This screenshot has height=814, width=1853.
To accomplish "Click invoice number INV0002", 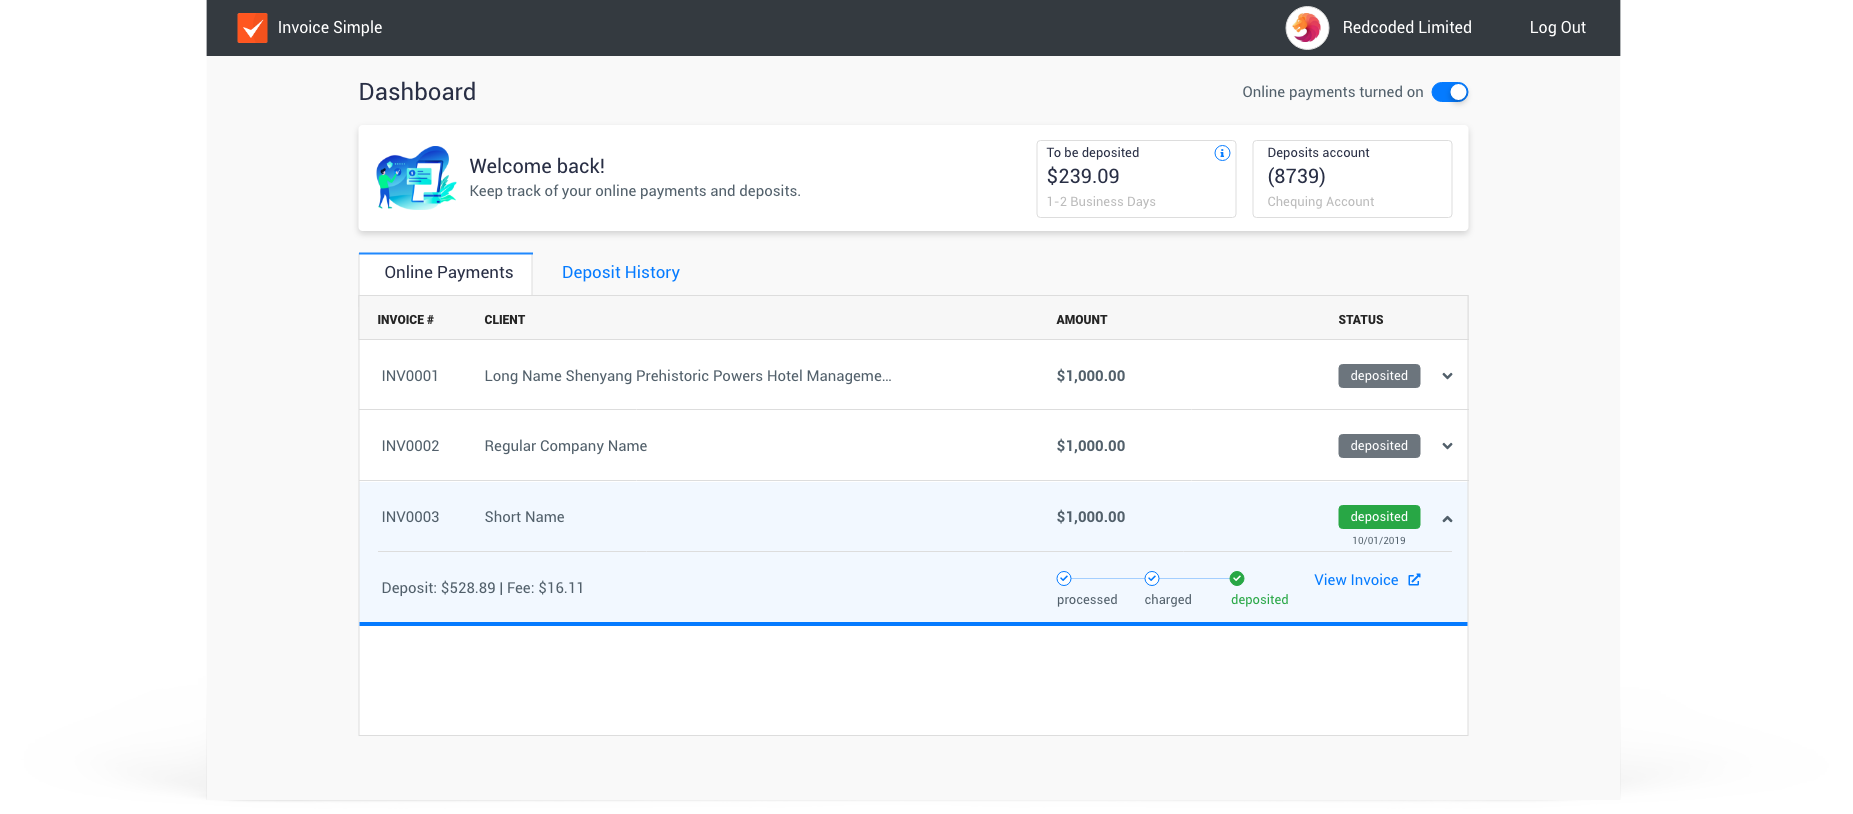I will [x=410, y=446].
